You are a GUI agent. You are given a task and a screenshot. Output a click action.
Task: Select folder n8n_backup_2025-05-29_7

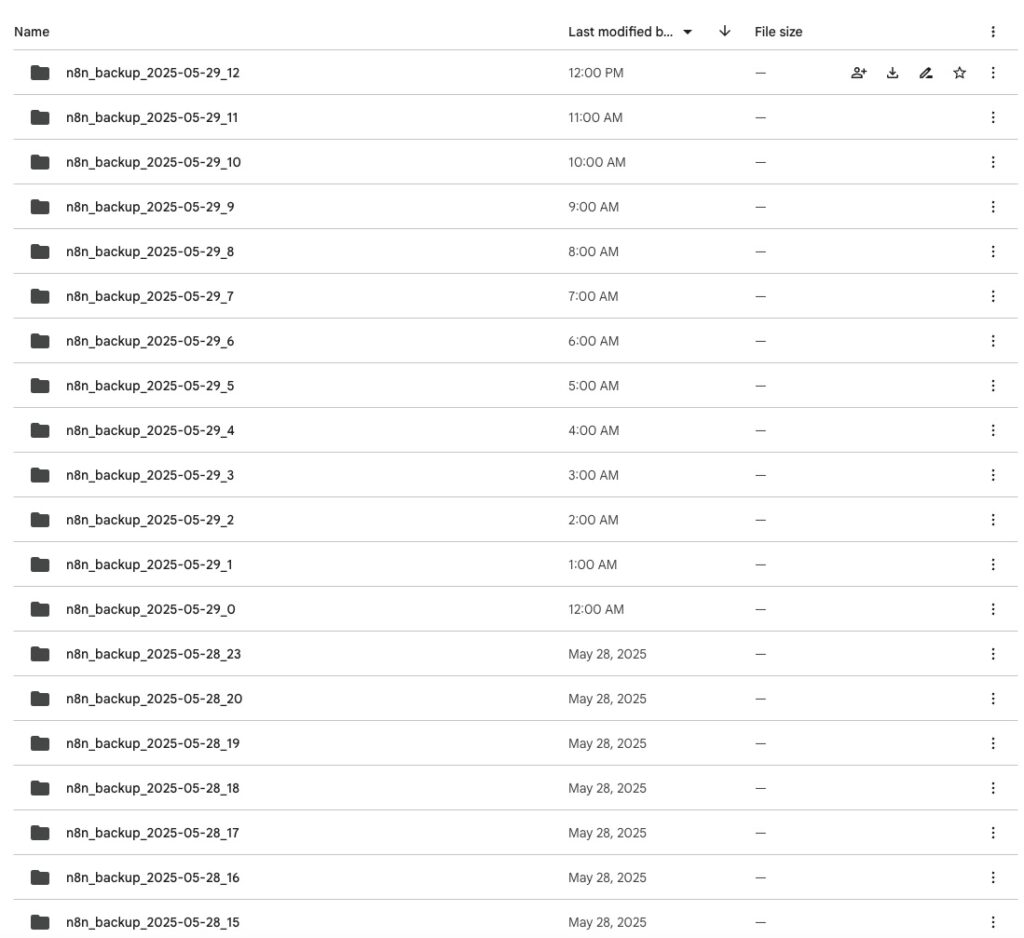point(515,297)
